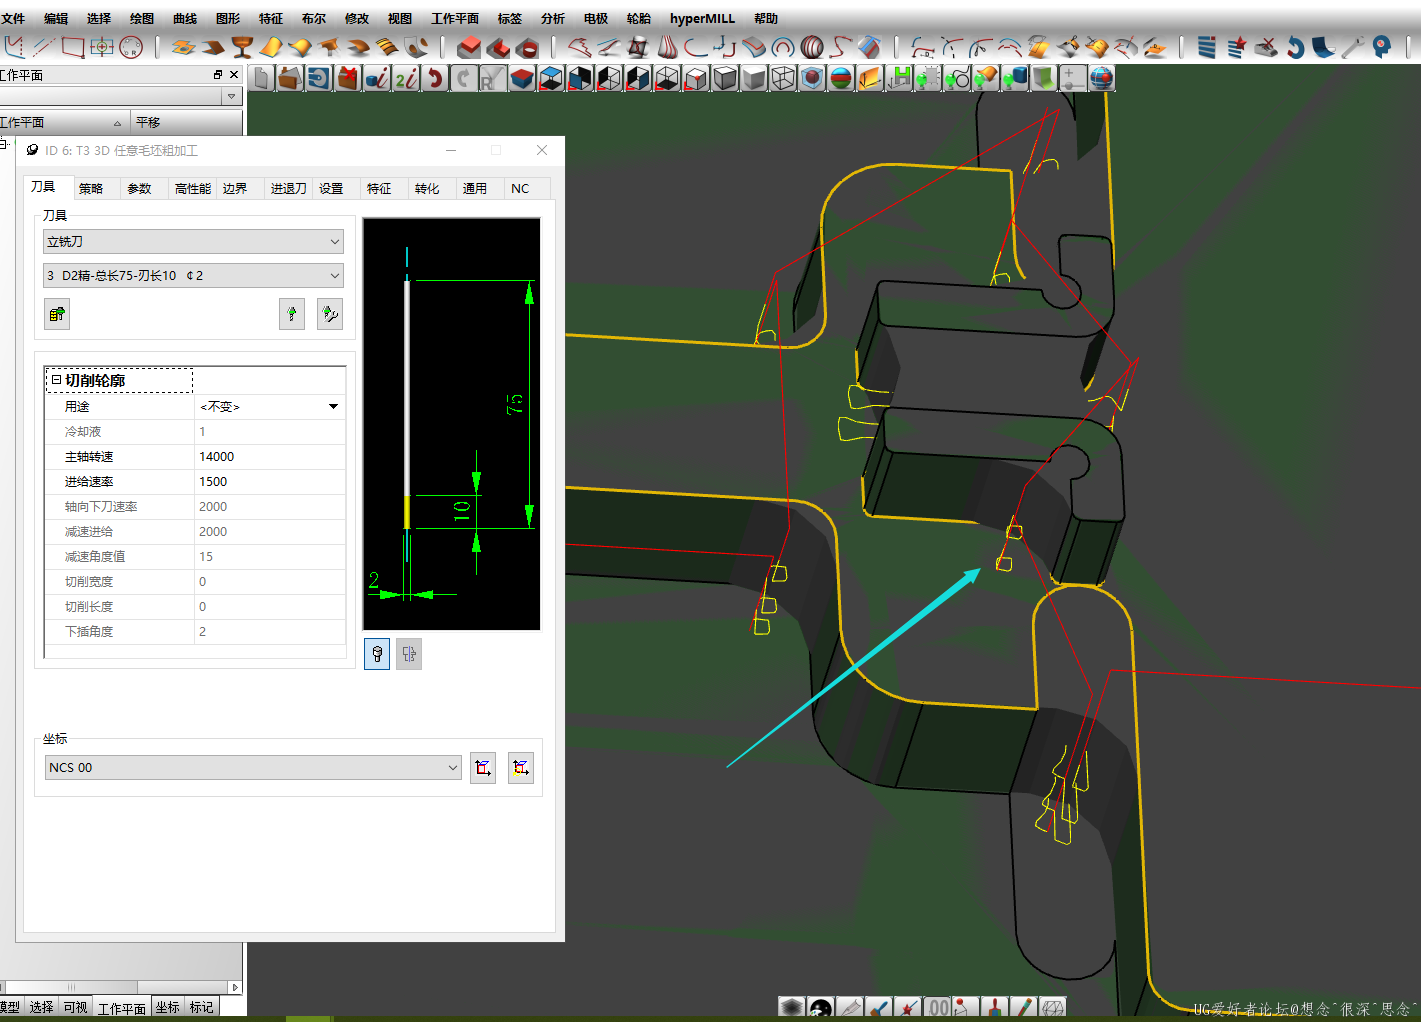1421x1022 pixels.
Task: Click the globe view icon in toolbar
Action: [1102, 78]
